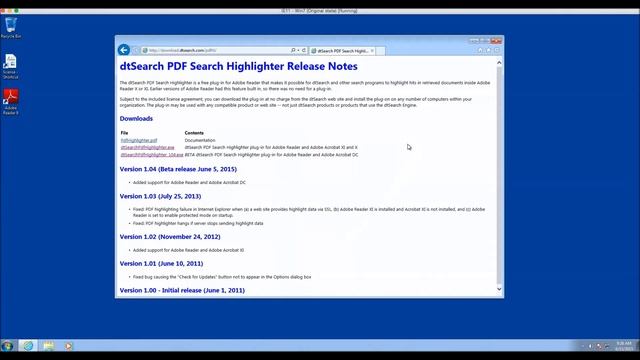This screenshot has height=360, width=640.
Task: Click the Downloads heading
Action: [136, 118]
